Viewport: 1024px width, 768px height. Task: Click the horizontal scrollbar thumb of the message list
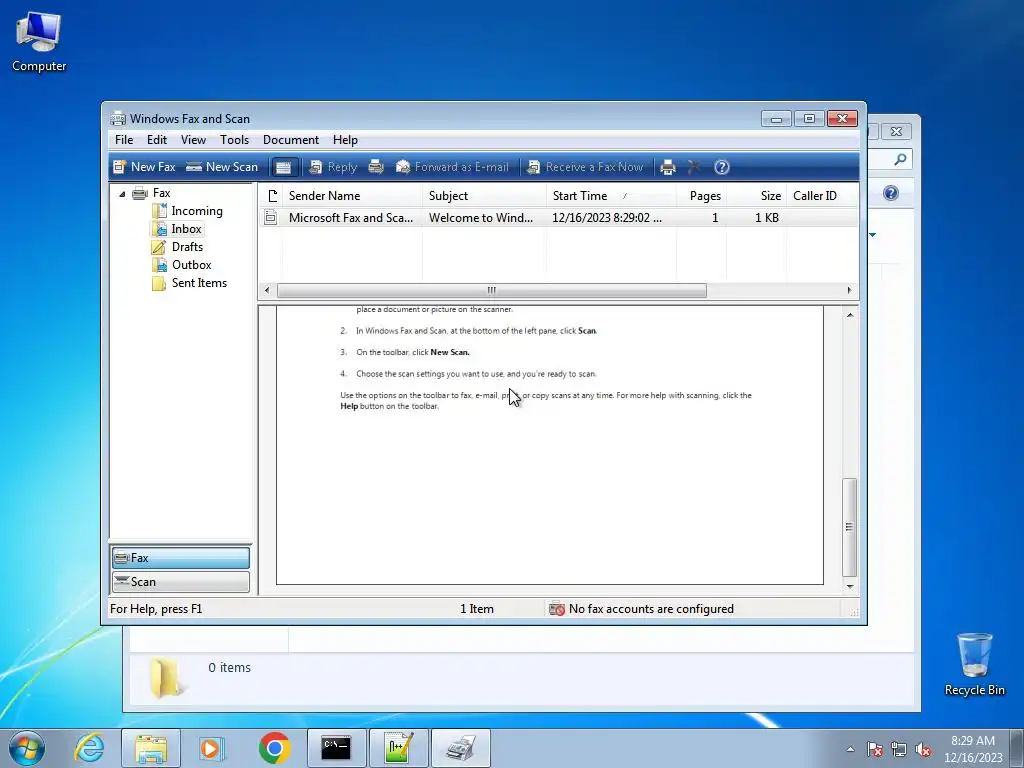tap(492, 291)
